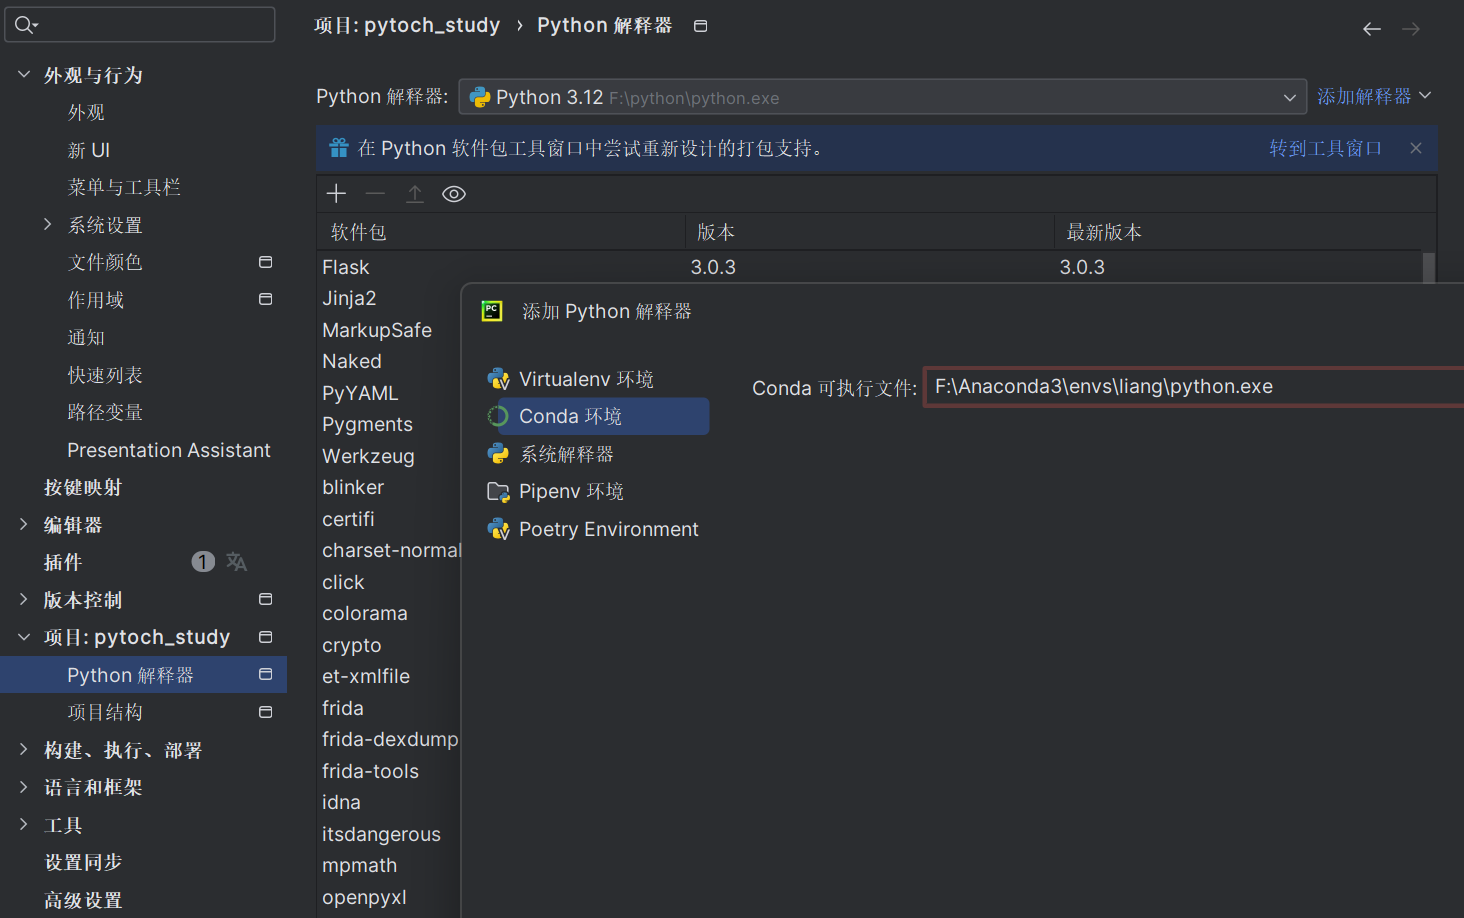Click the upgrade package arrow icon
This screenshot has width=1464, height=918.
tap(415, 194)
